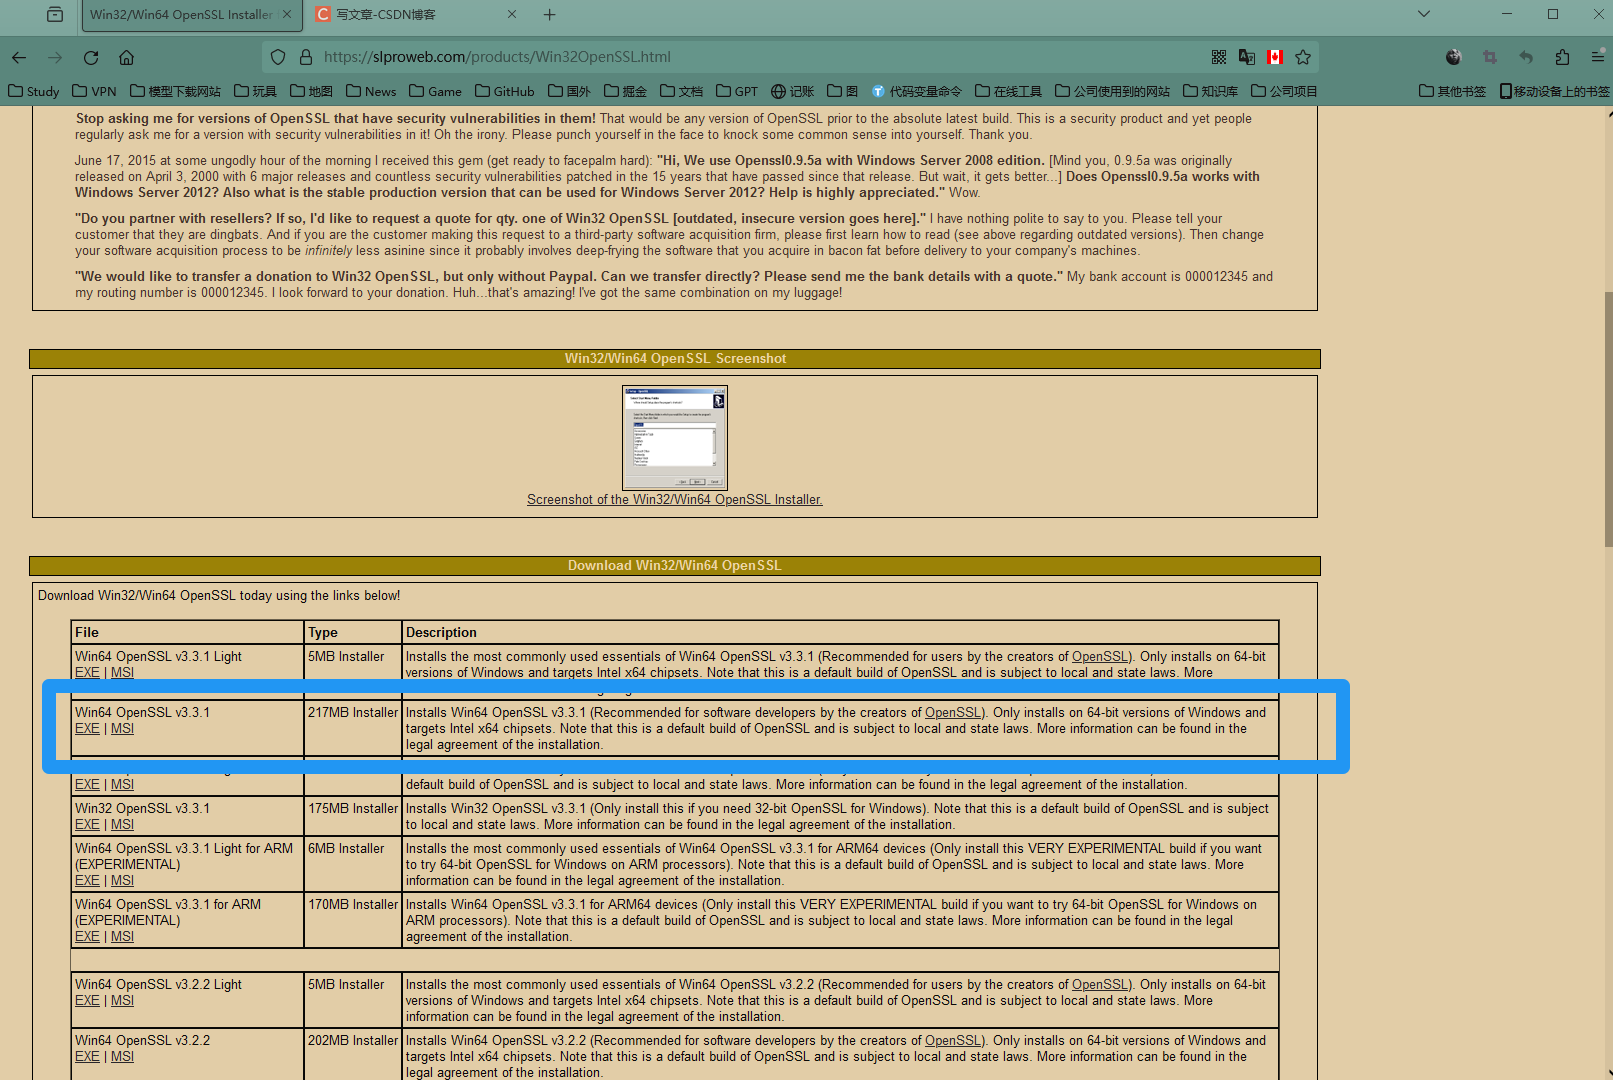Close the 写文章-CSDN博客 tab
1613x1080 pixels.
tap(512, 14)
